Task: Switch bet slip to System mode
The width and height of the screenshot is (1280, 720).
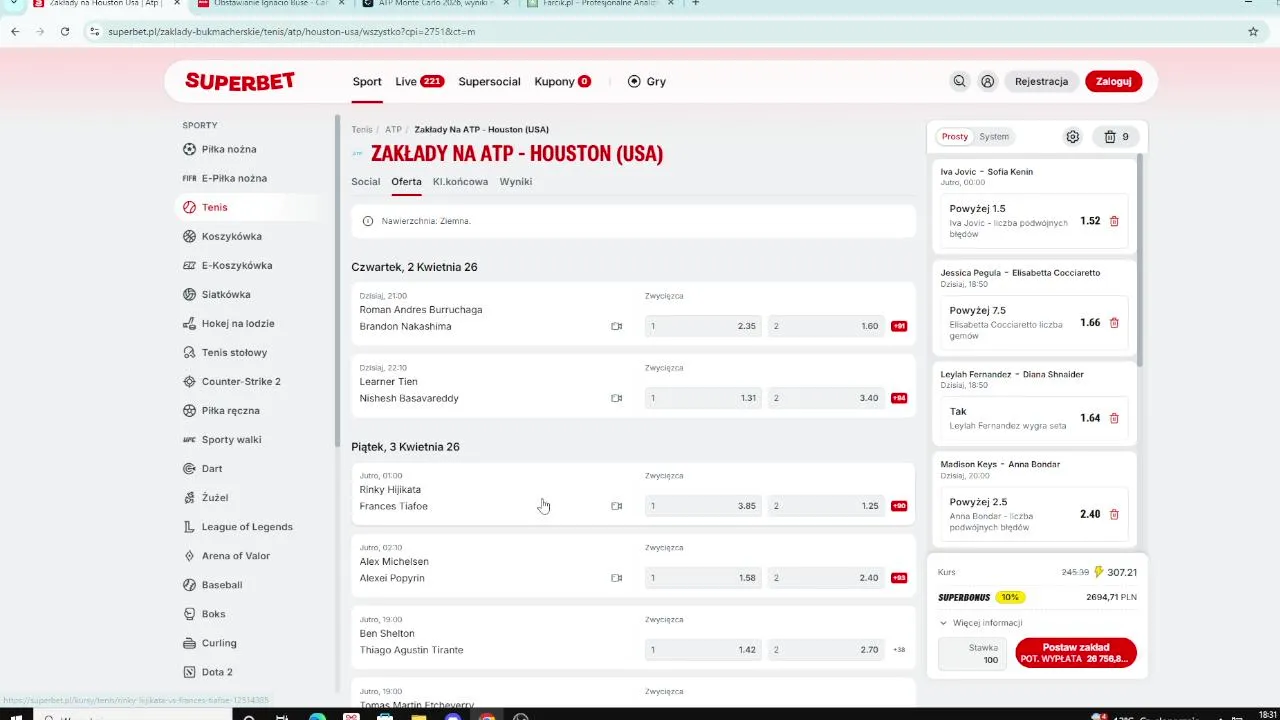Action: tap(994, 137)
